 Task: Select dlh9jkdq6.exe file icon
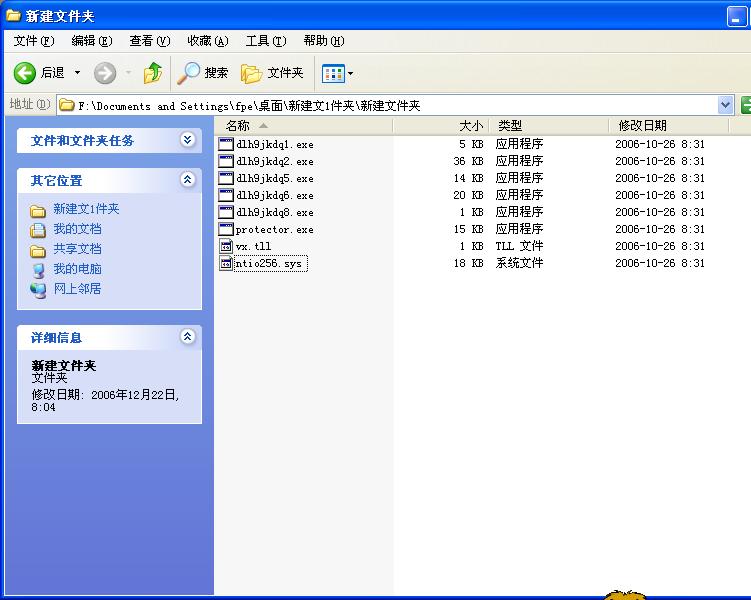point(226,195)
